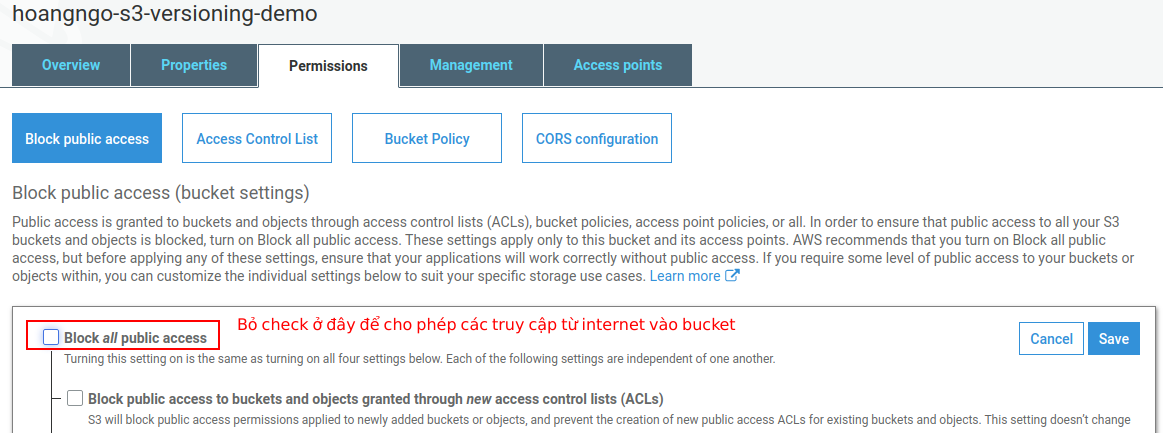Screen dimensions: 1163x433
Task: Open the Access points tab
Action: [618, 65]
